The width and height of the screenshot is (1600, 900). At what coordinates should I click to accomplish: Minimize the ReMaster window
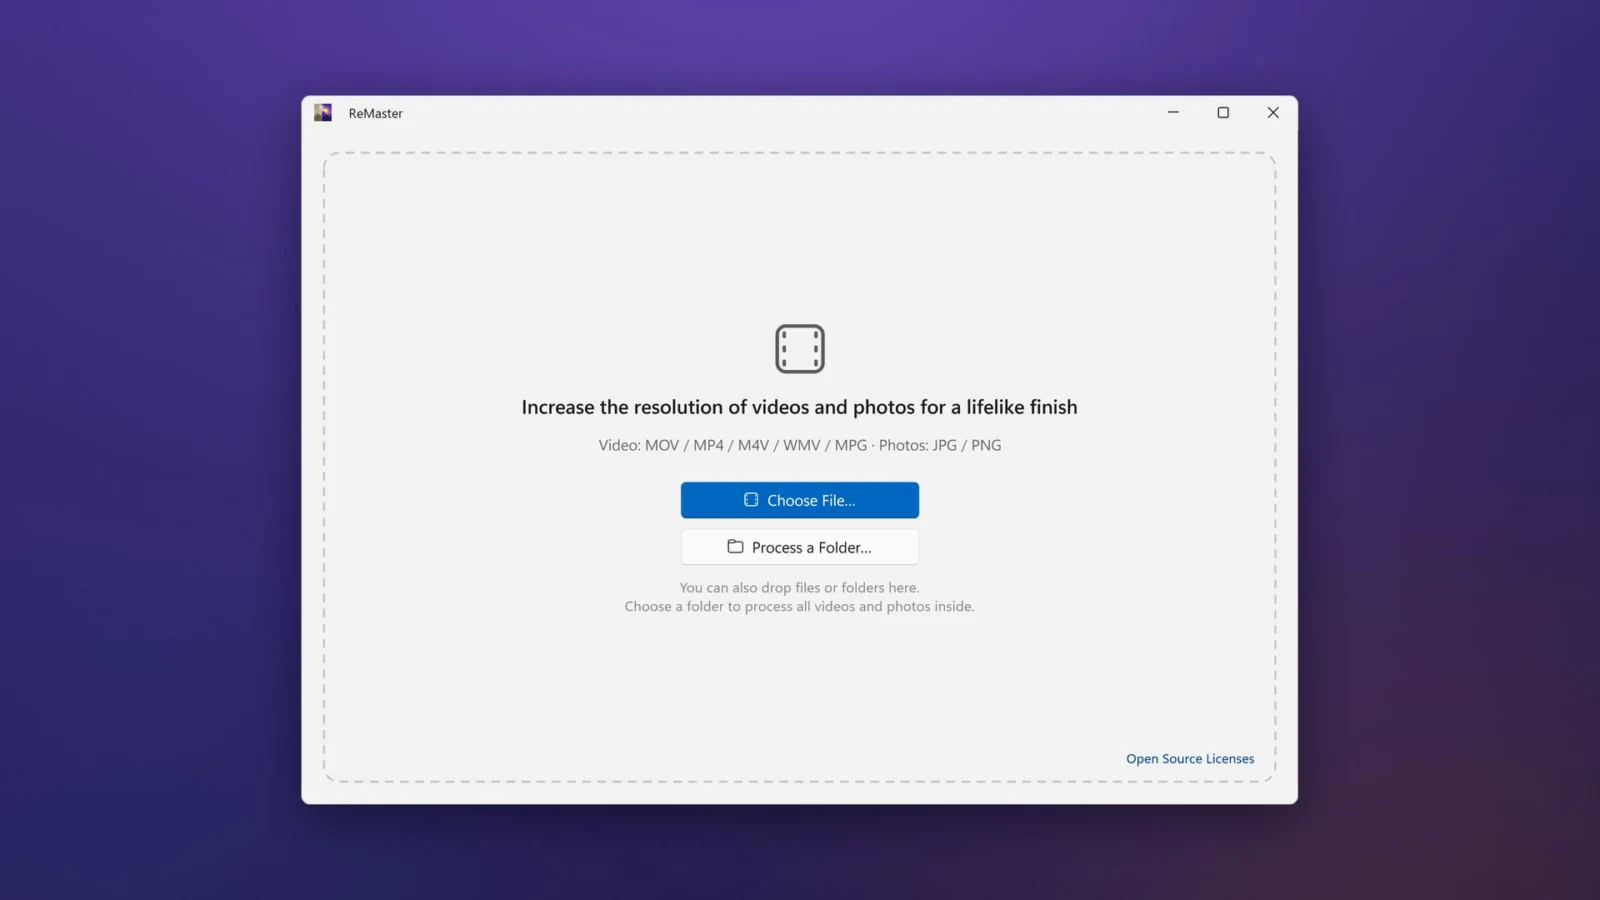[1173, 113]
